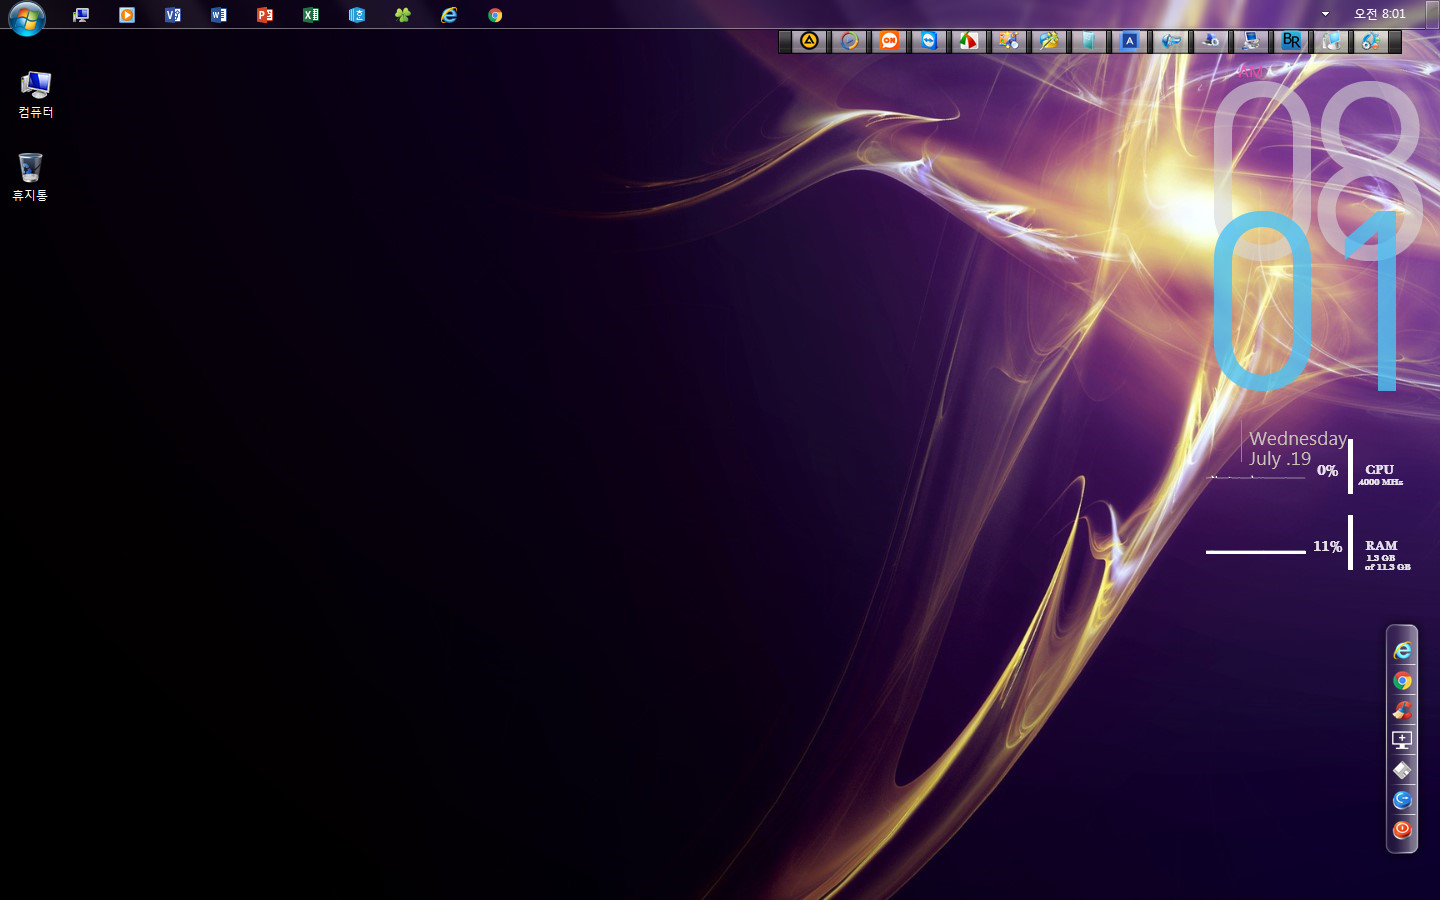
Task: Click the large blue 01 minute digits
Action: pyautogui.click(x=1307, y=300)
